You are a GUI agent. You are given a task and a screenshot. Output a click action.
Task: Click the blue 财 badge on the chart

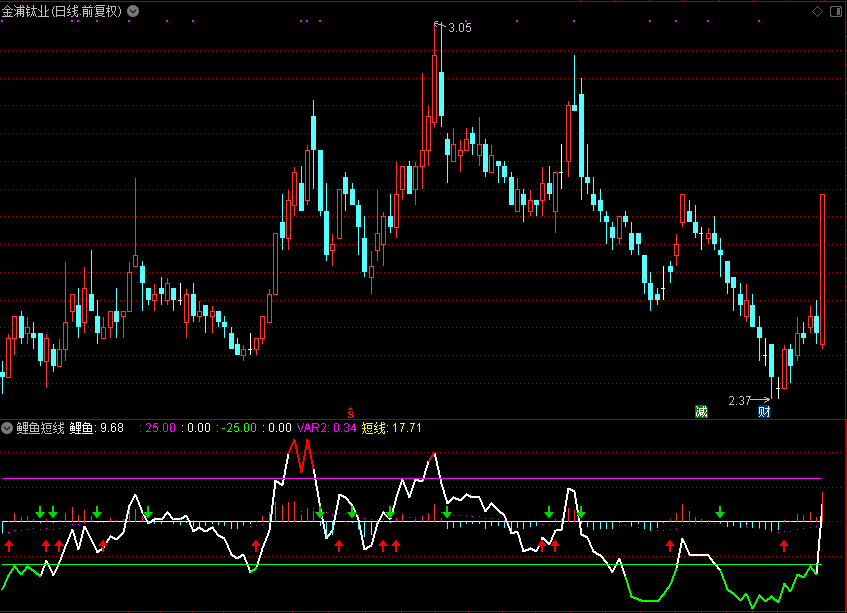point(764,412)
